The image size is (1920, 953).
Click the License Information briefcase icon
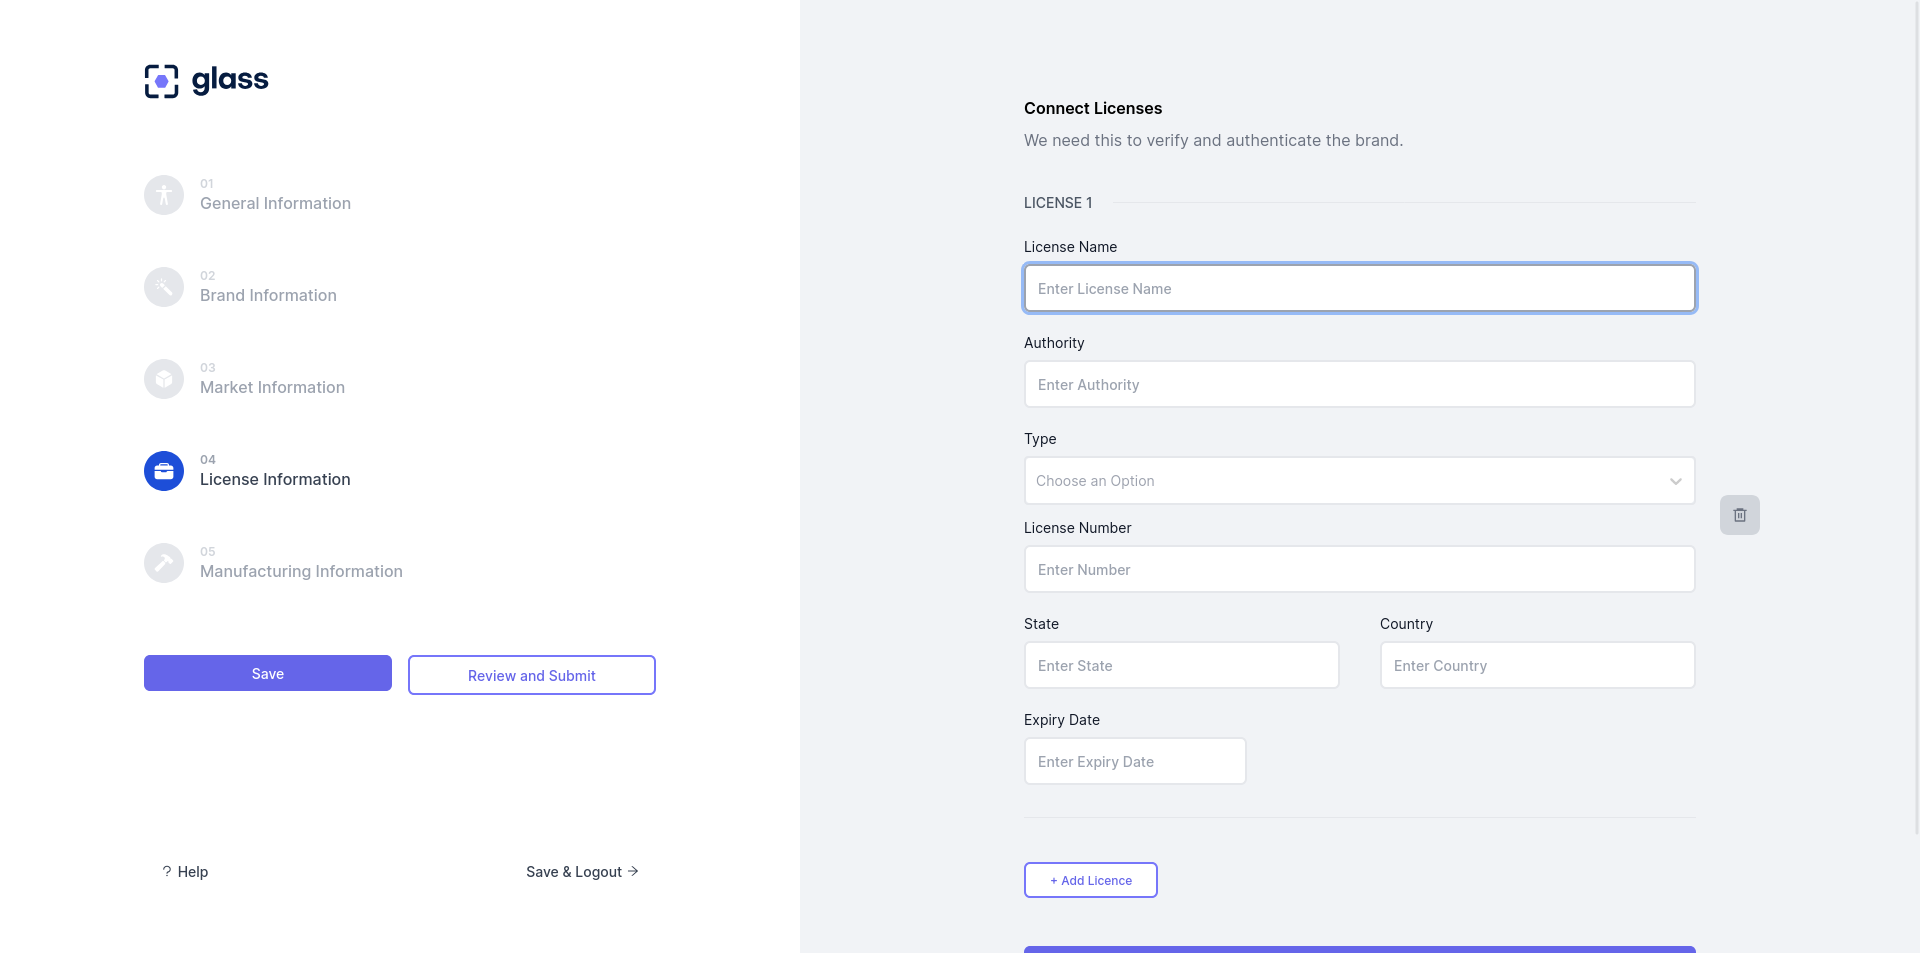pos(164,471)
